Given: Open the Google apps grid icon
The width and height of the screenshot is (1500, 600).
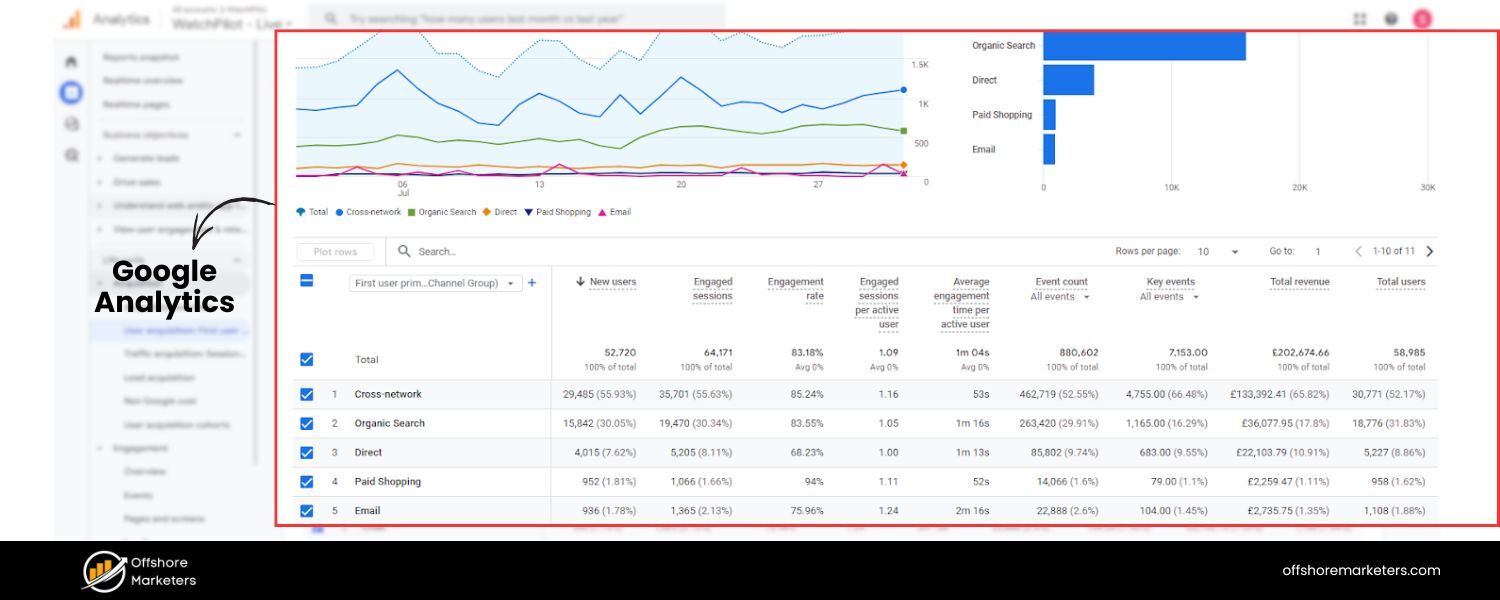Looking at the screenshot, I should [x=1360, y=19].
